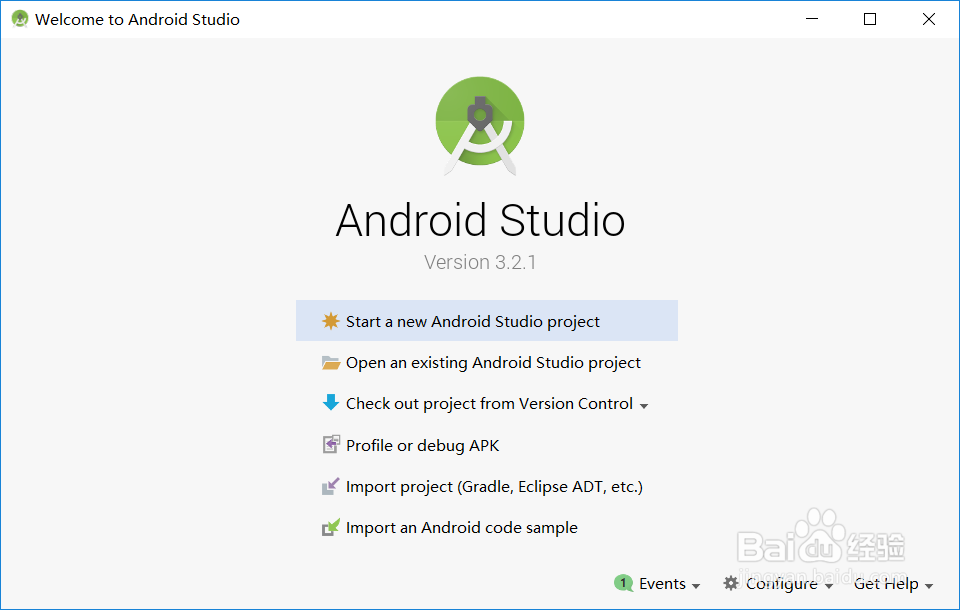This screenshot has height=610, width=960.
Task: Open the Configure menu label
Action: pyautogui.click(x=781, y=584)
